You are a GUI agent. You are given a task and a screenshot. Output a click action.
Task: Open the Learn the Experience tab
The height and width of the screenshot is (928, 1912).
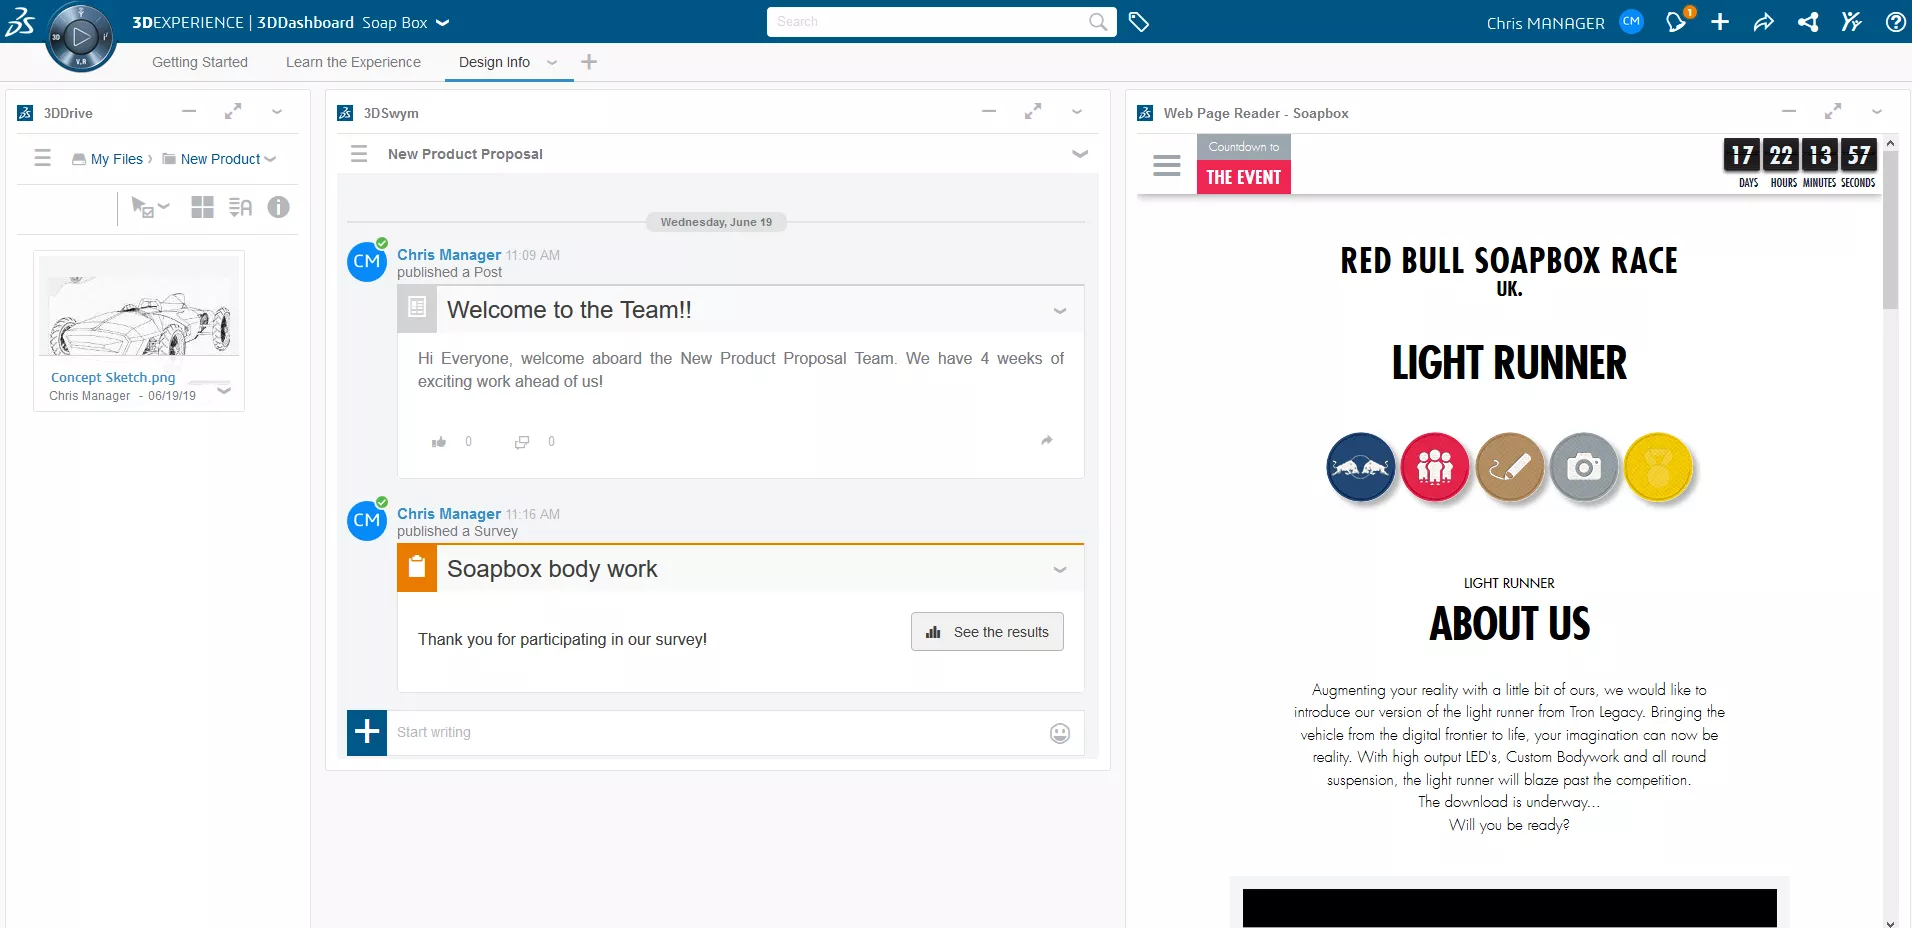tap(352, 61)
